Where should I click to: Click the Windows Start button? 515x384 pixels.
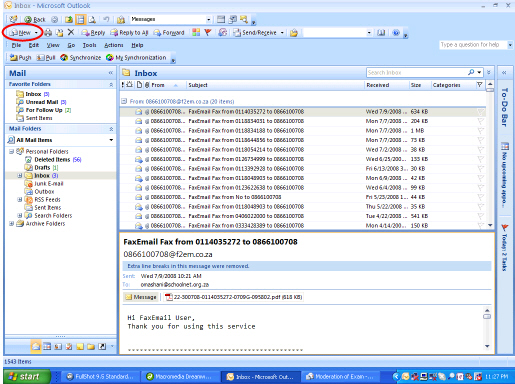pyautogui.click(x=27, y=377)
